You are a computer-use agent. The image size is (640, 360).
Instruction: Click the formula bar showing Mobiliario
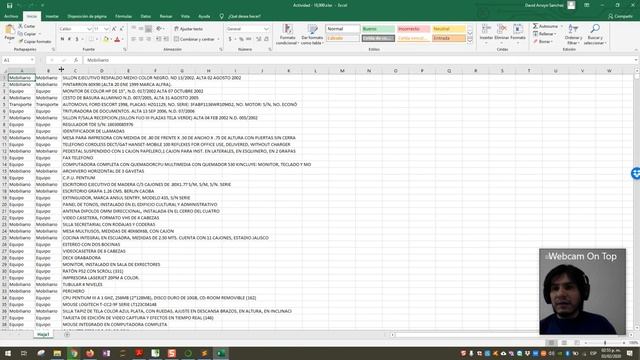(359, 60)
